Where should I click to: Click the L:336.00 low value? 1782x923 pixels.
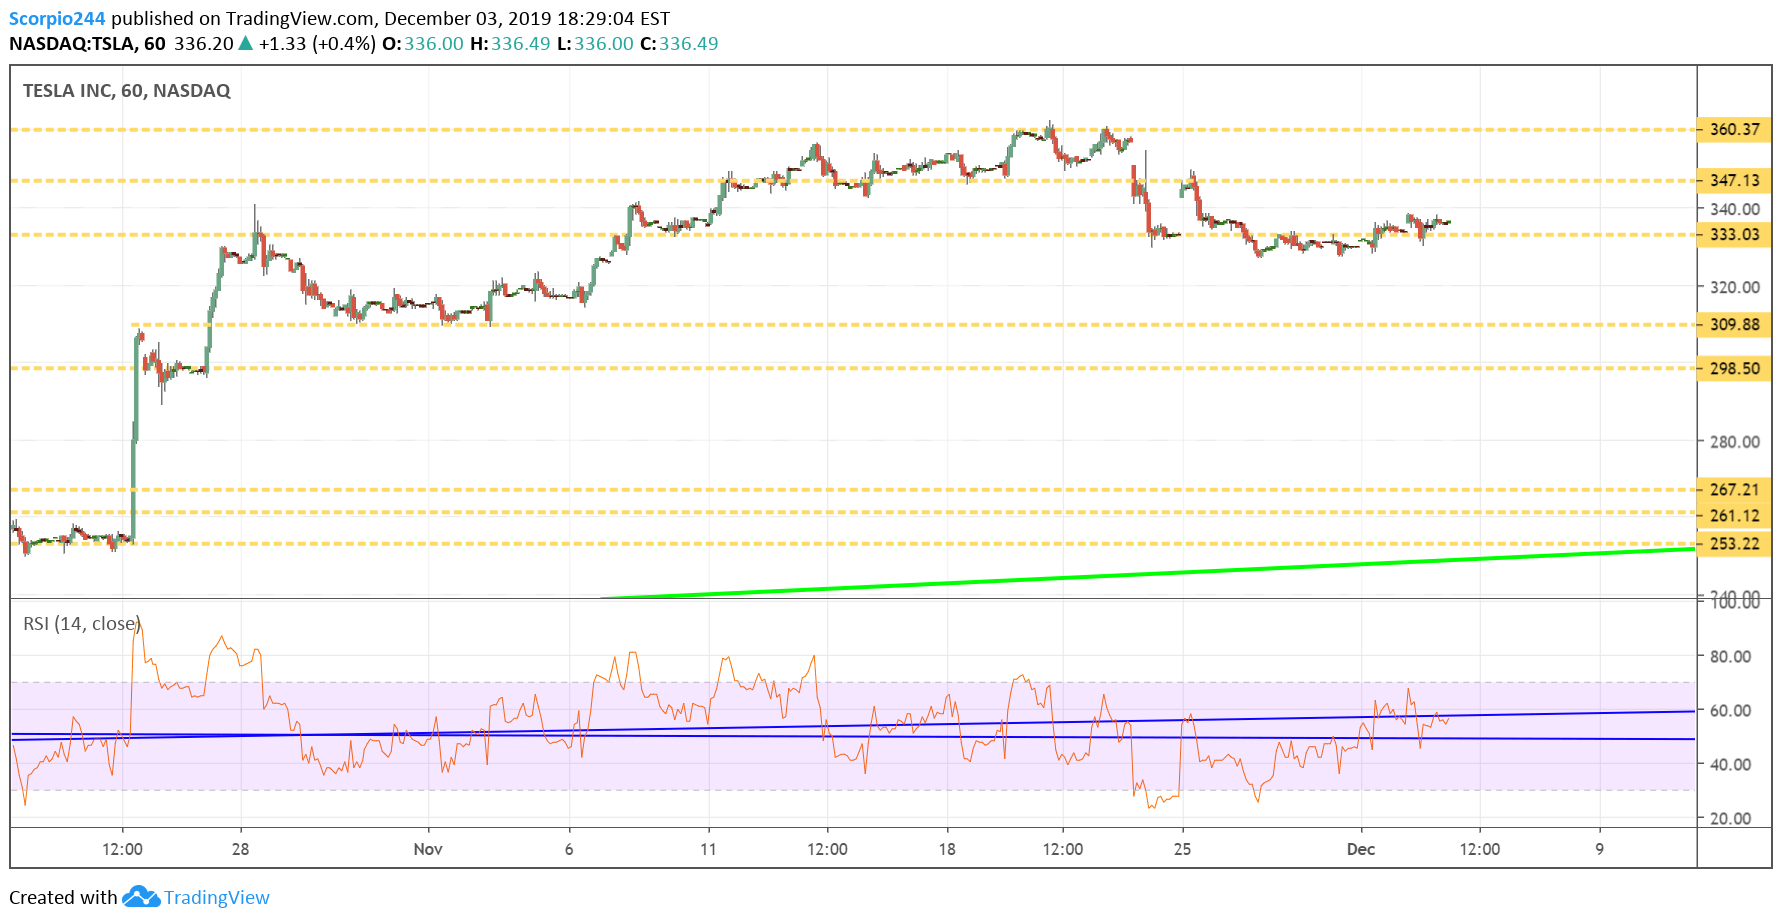click(595, 43)
